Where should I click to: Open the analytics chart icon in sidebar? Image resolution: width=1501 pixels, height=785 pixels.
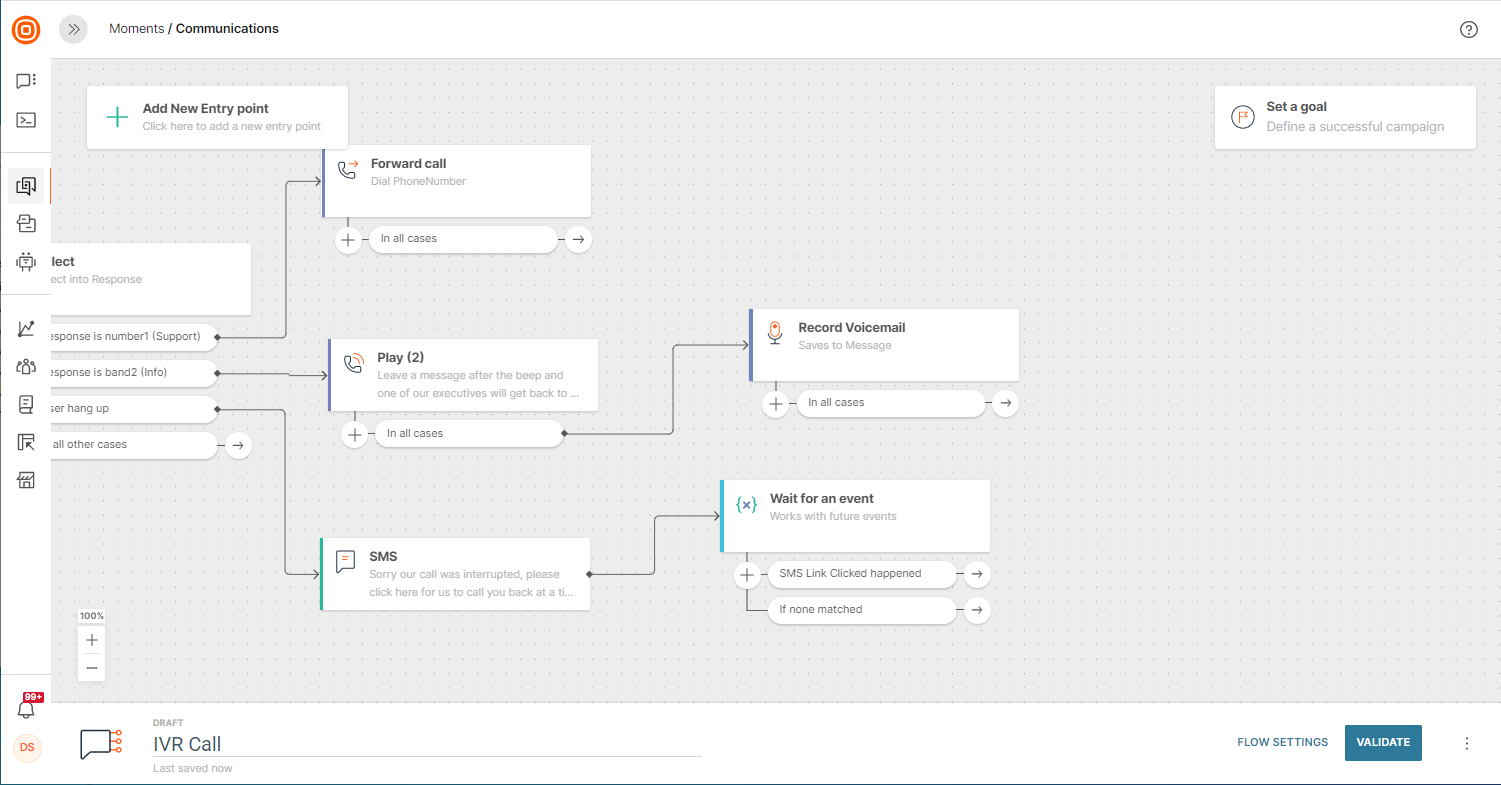click(26, 329)
